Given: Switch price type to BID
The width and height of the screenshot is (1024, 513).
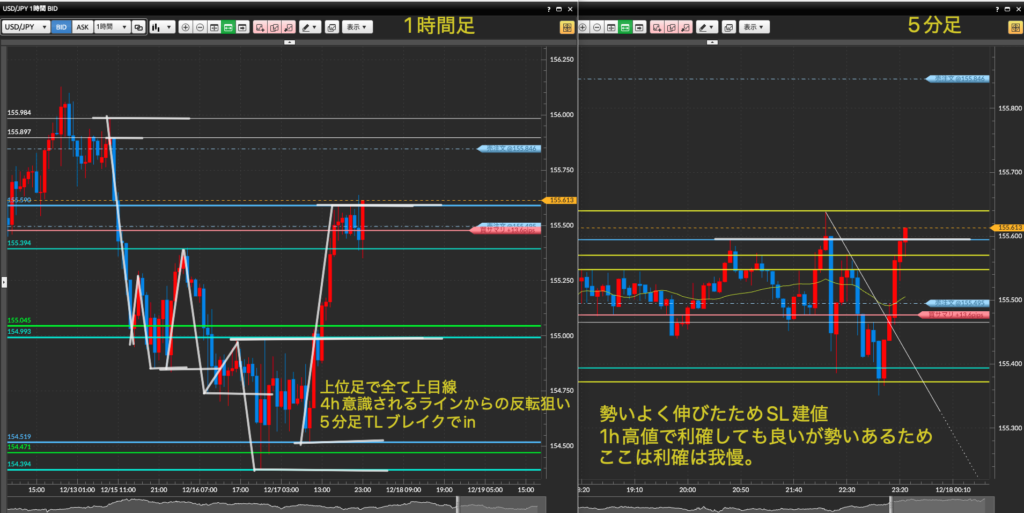Looking at the screenshot, I should click(61, 27).
